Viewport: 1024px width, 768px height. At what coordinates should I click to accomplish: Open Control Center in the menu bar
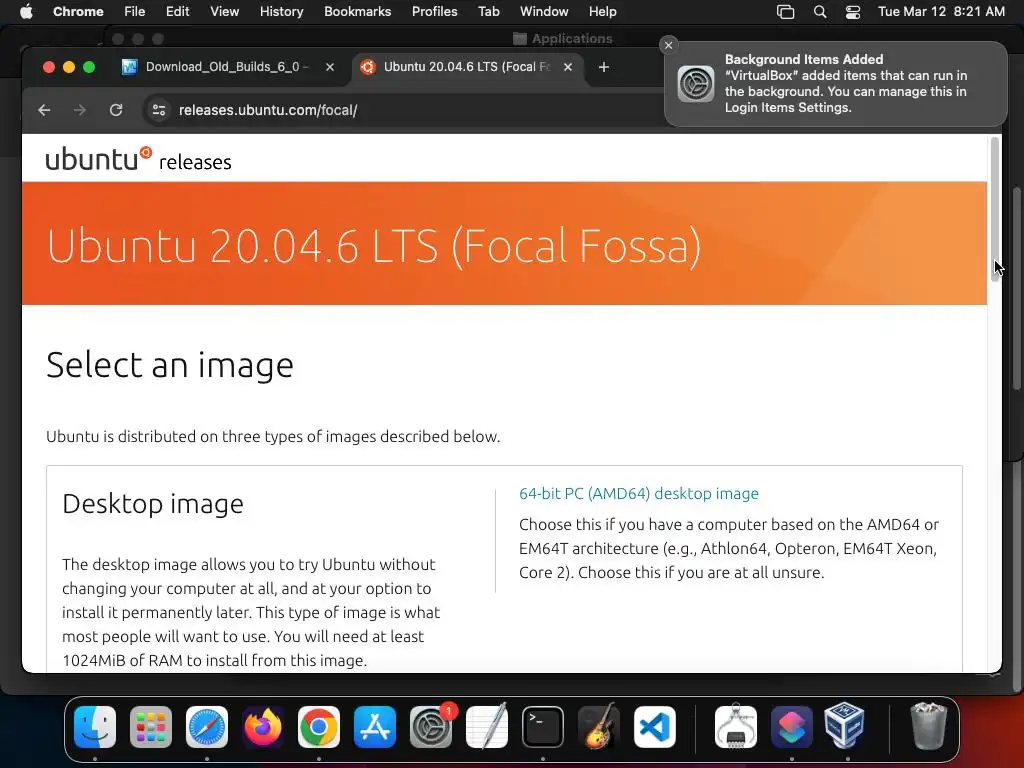coord(853,12)
